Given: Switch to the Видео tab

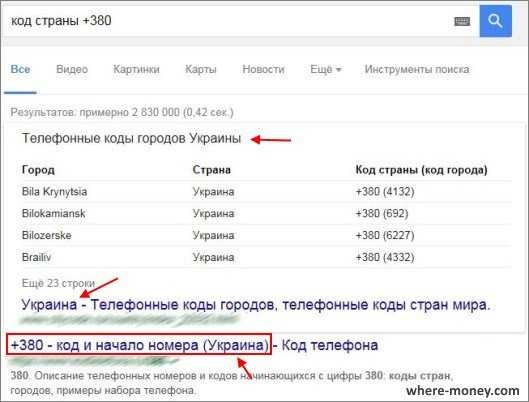Looking at the screenshot, I should click(x=72, y=69).
